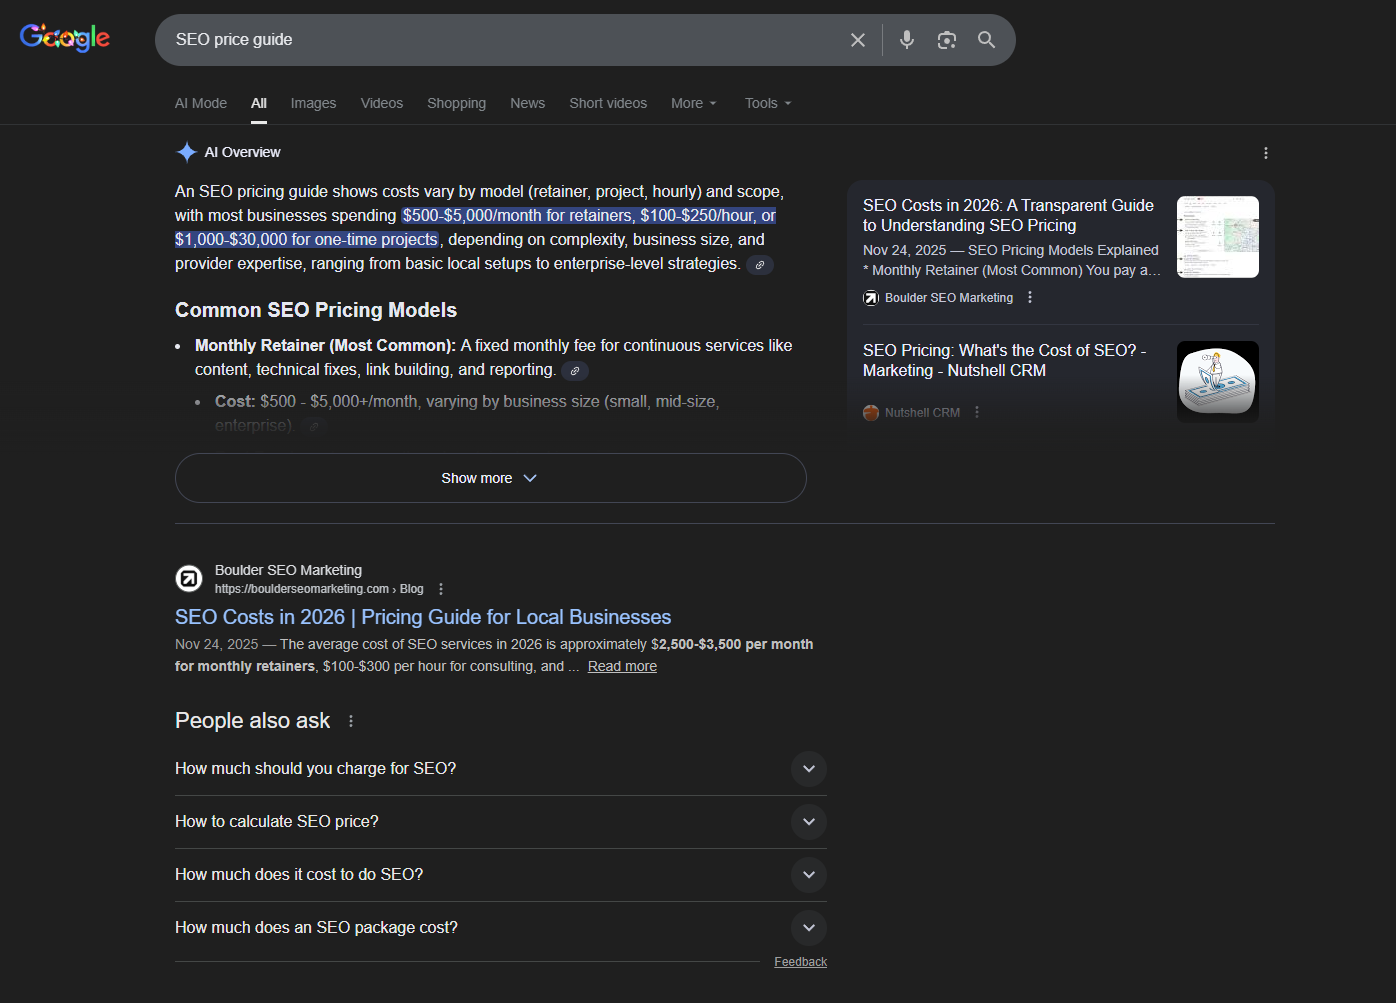Open Google Lens image search
This screenshot has height=1003, width=1396.
[946, 39]
